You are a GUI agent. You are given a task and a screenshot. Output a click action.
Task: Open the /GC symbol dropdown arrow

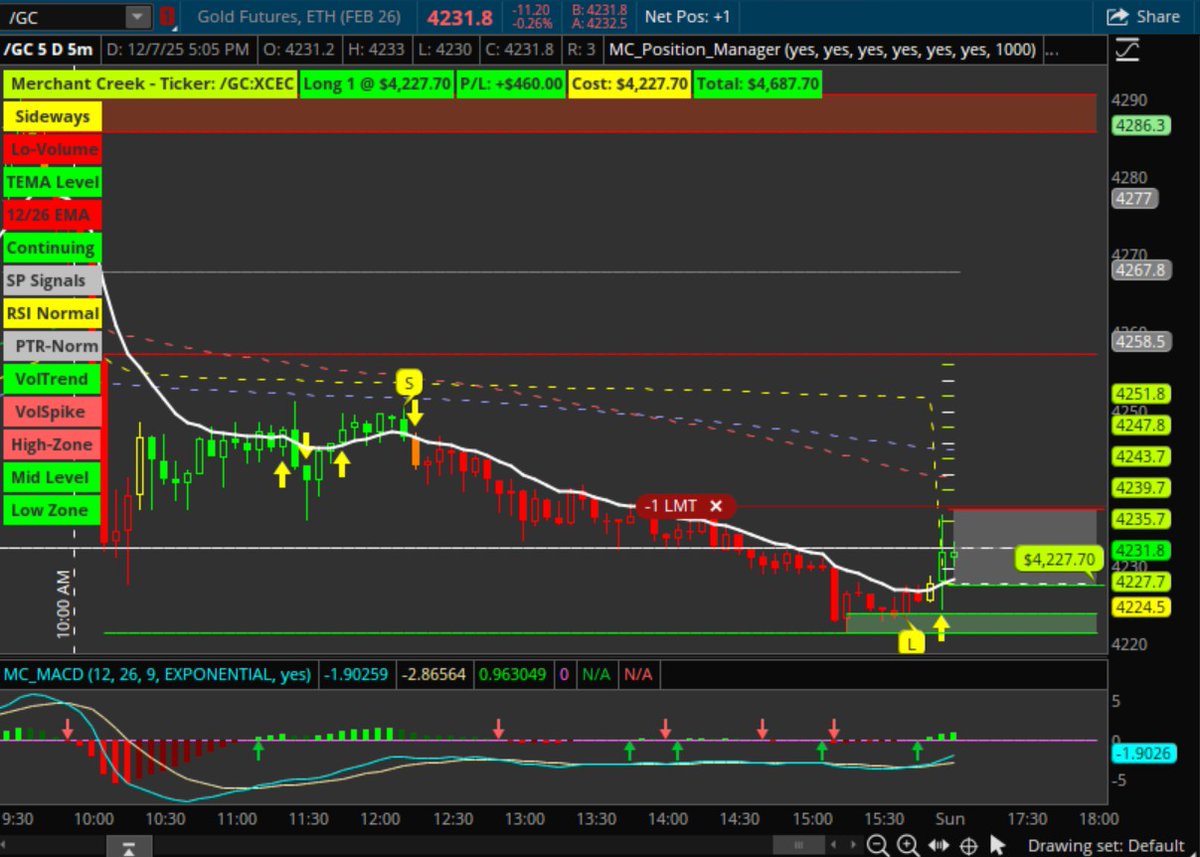(x=137, y=17)
